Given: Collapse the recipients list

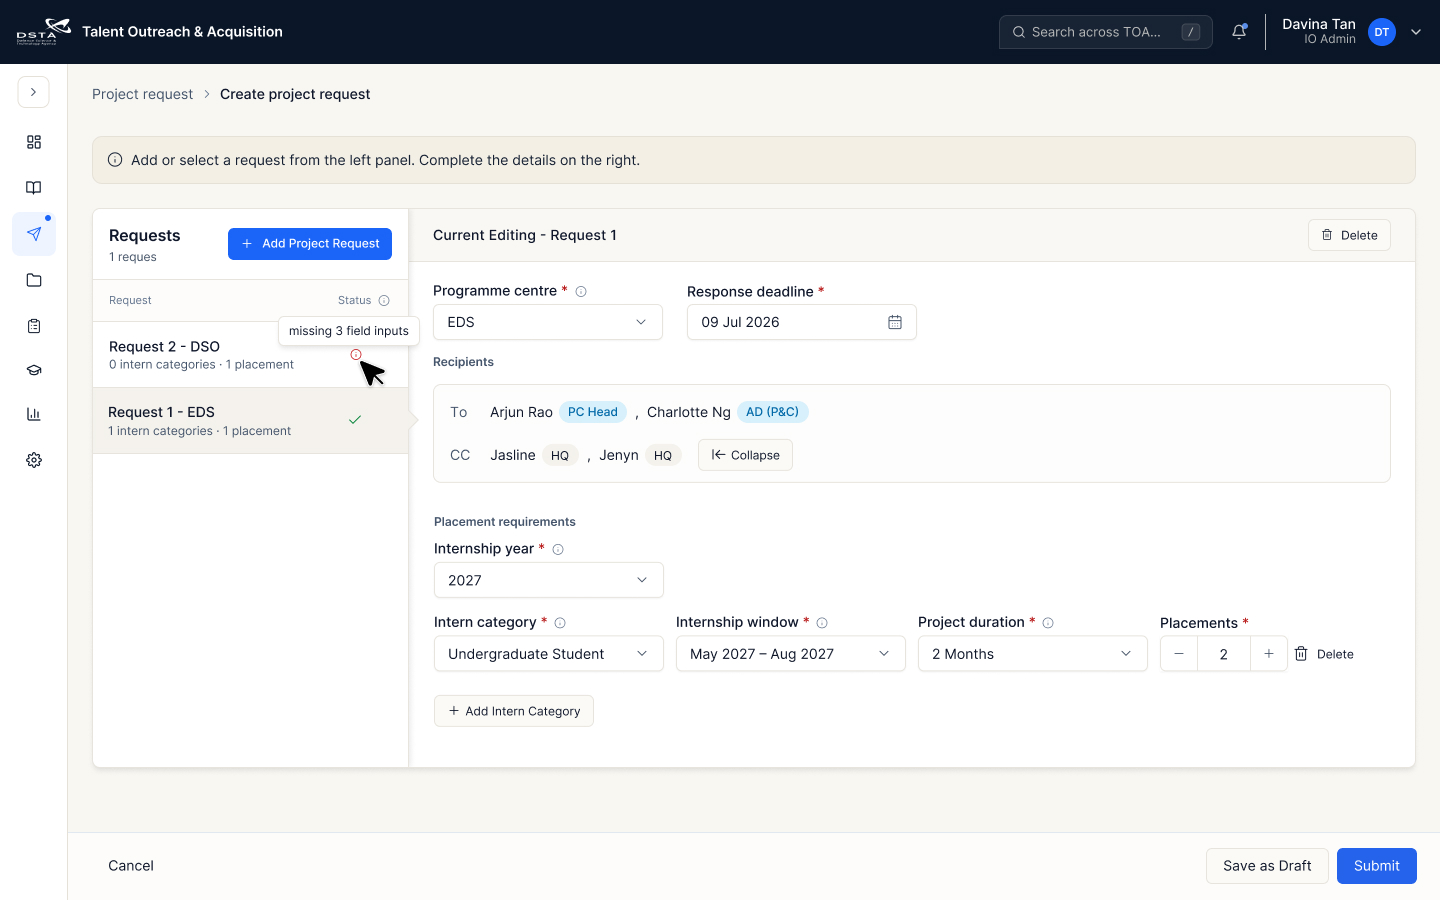Looking at the screenshot, I should click(745, 455).
